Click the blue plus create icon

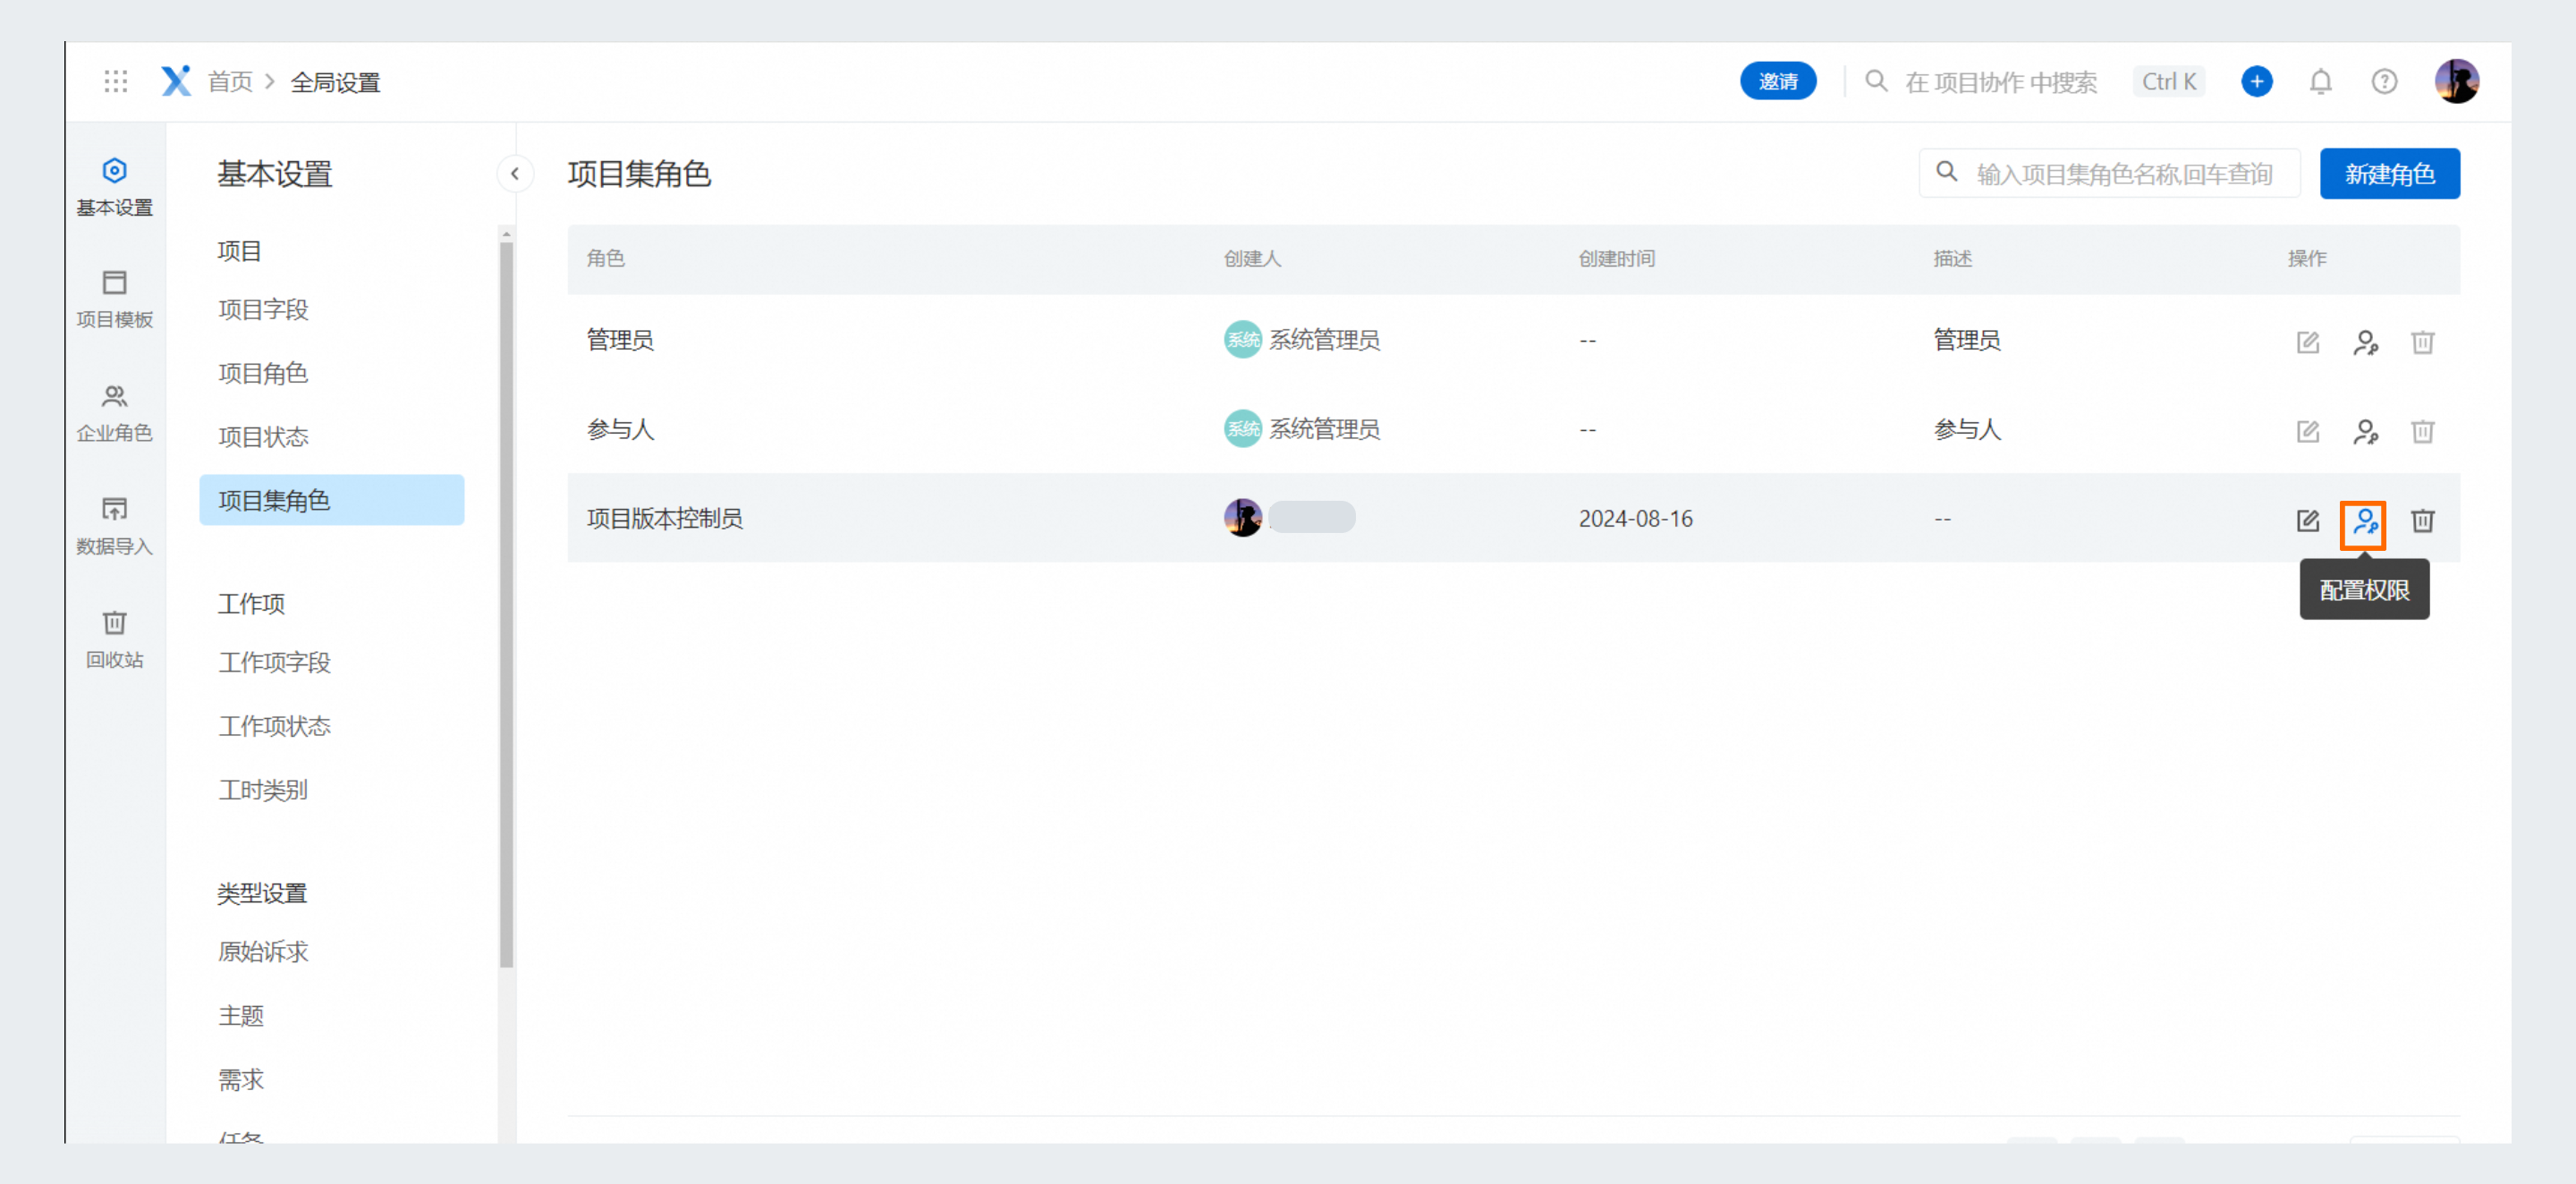(x=2256, y=82)
